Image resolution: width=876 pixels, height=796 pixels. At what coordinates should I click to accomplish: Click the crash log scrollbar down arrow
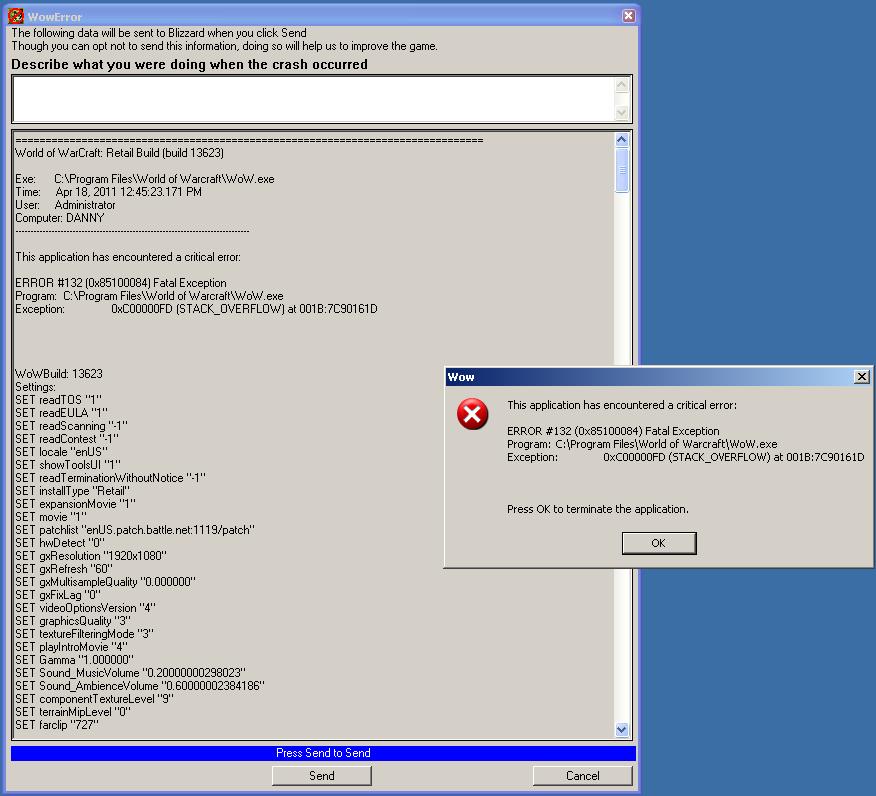pos(622,730)
